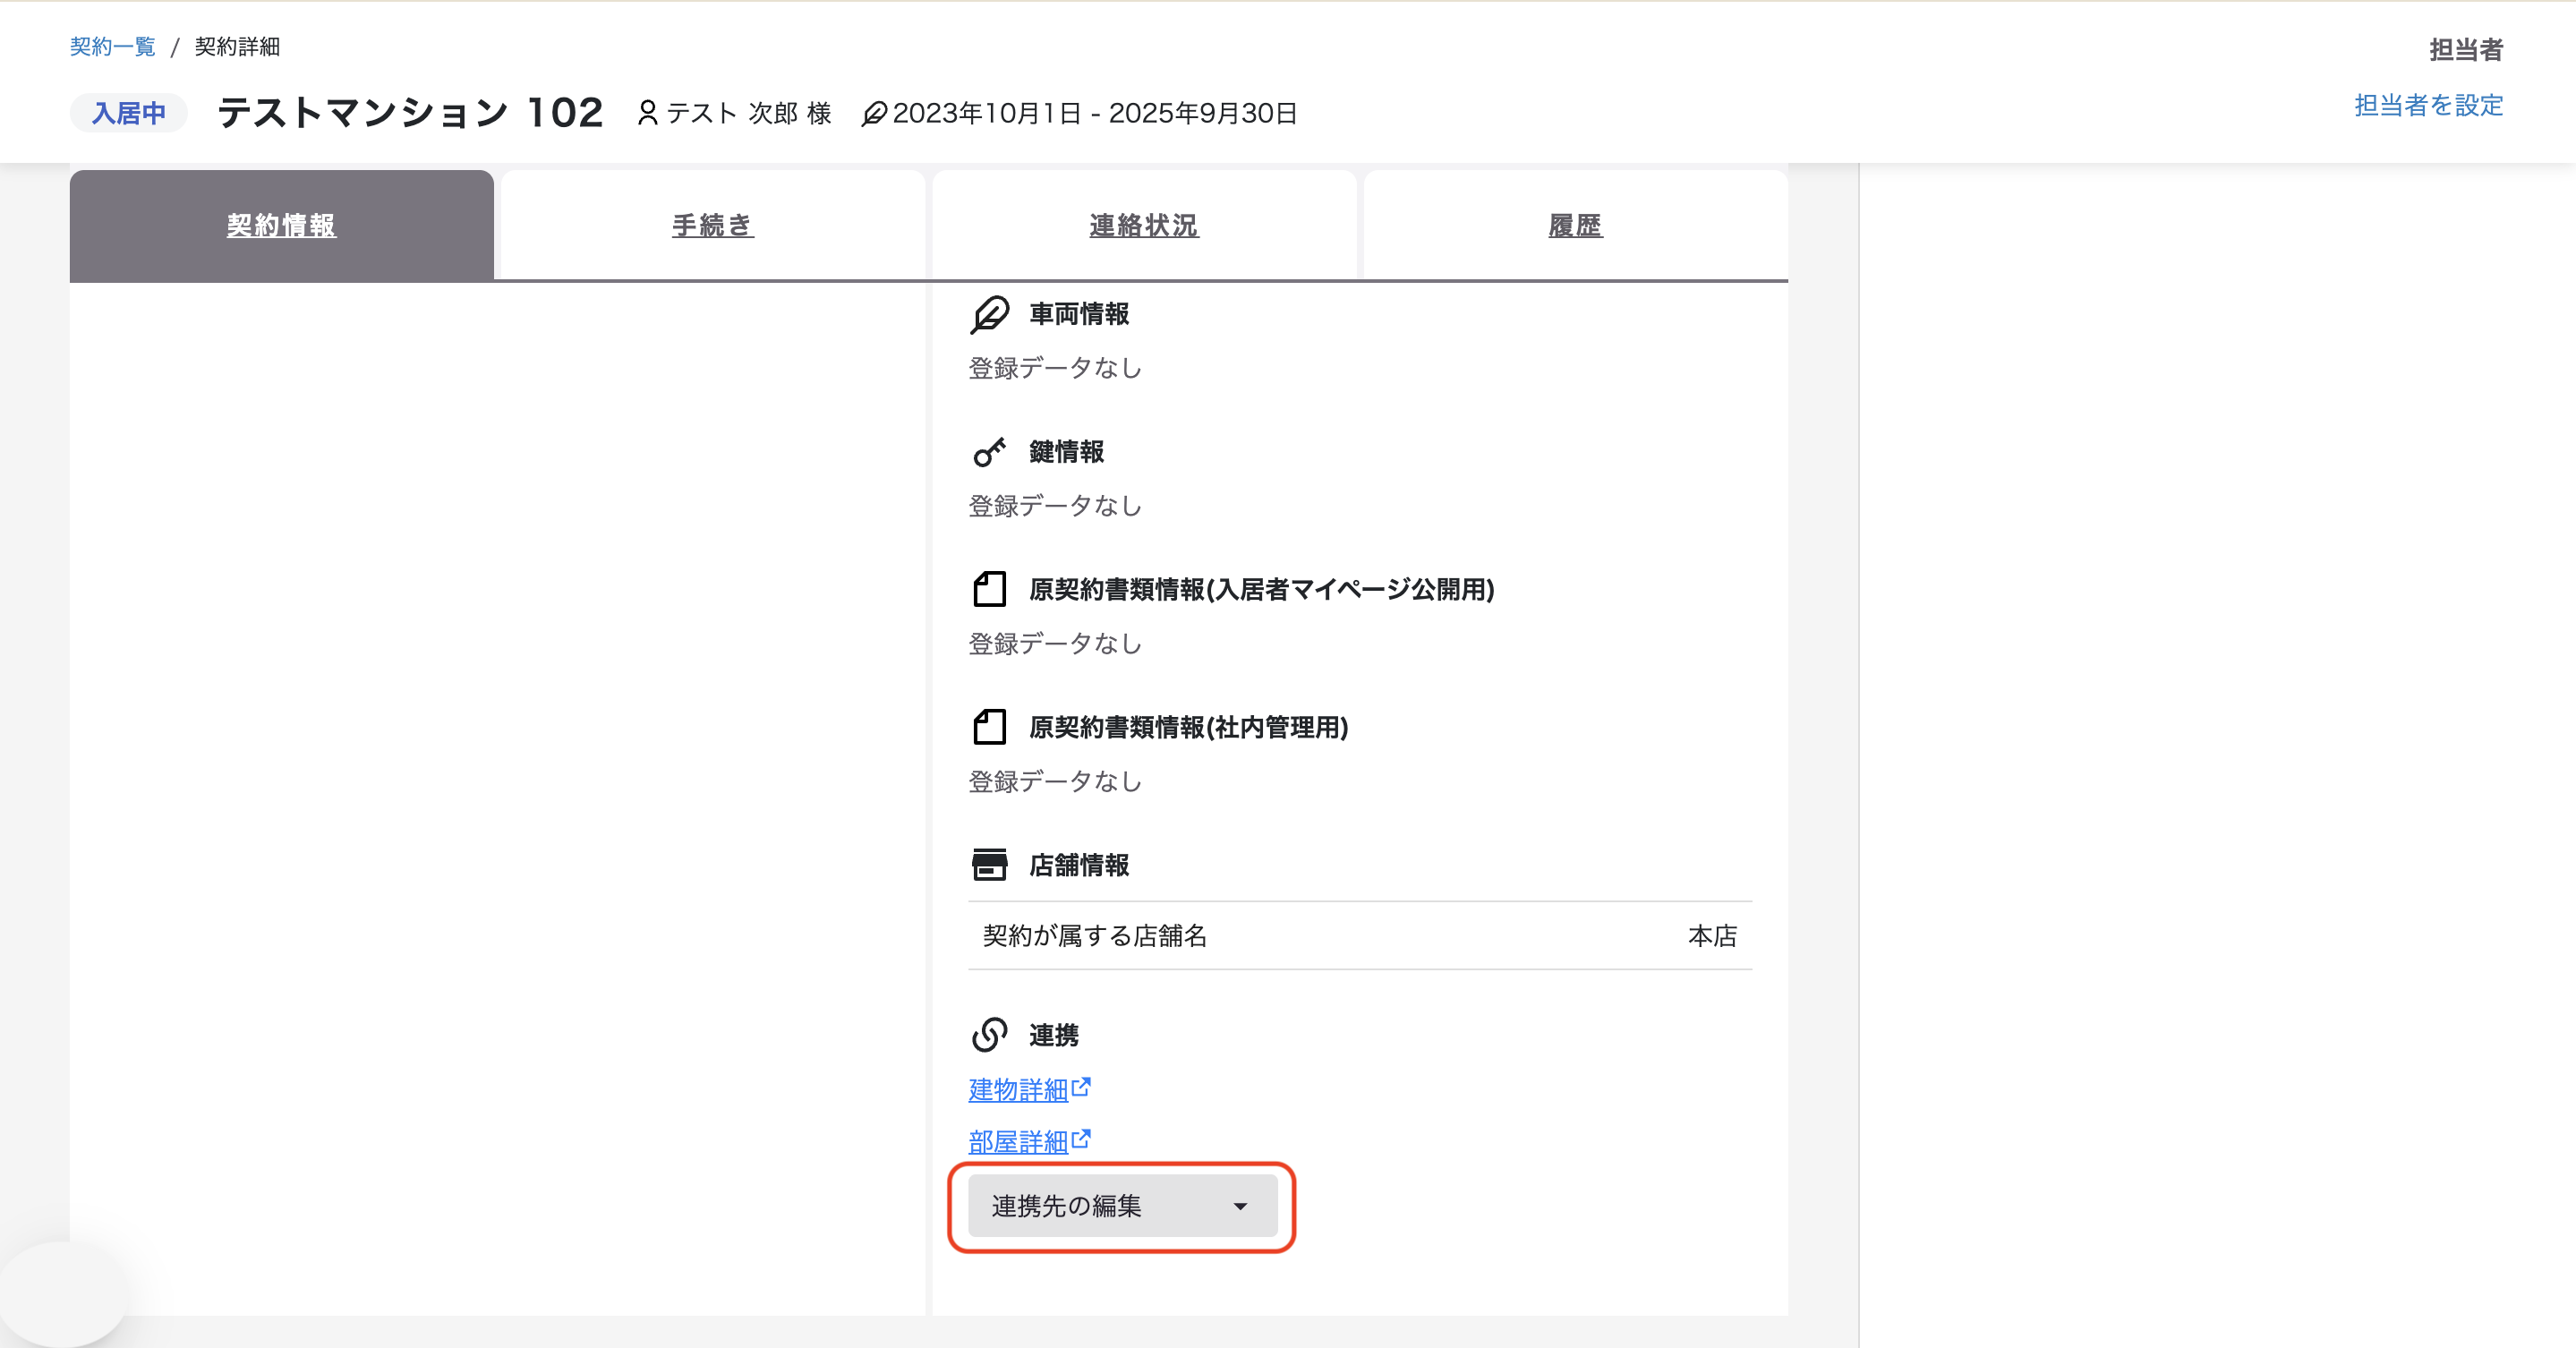Click the 連携 section heading

(x=1054, y=1035)
